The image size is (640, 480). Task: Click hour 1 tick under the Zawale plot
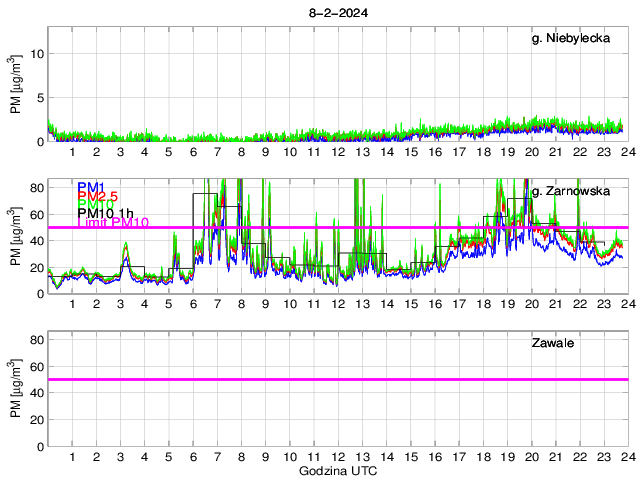coord(72,457)
